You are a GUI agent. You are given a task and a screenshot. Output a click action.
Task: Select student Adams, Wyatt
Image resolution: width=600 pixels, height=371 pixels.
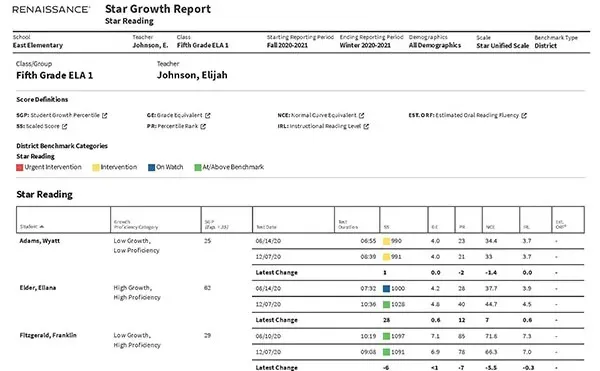[40, 241]
